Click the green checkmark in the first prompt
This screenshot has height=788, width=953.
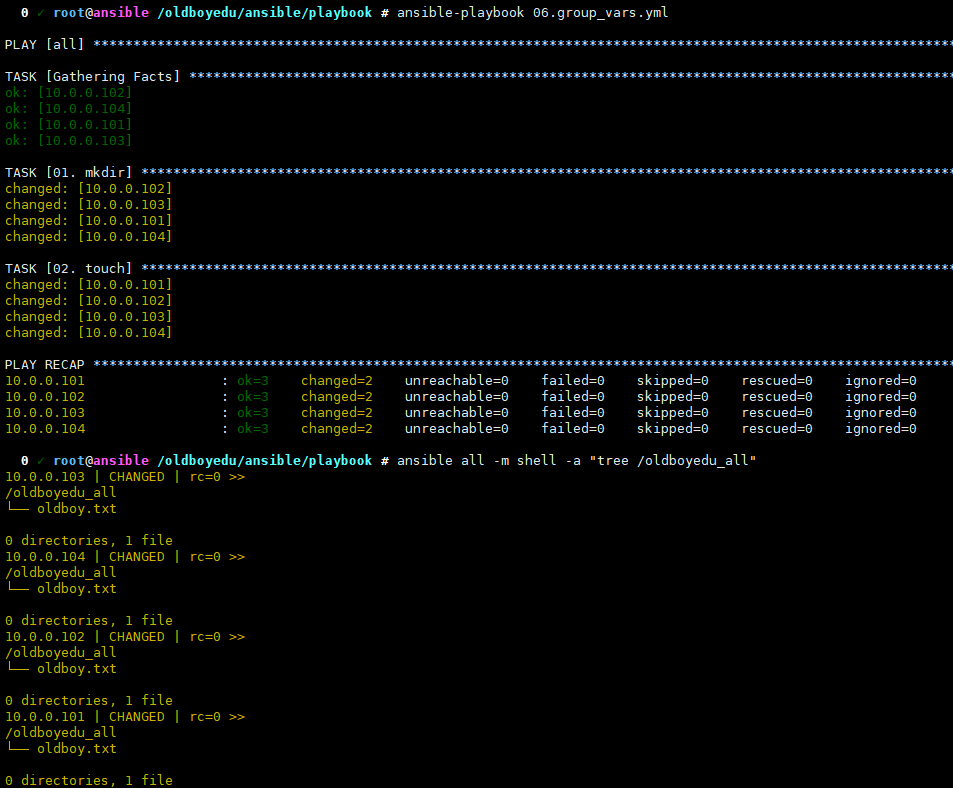coord(39,12)
